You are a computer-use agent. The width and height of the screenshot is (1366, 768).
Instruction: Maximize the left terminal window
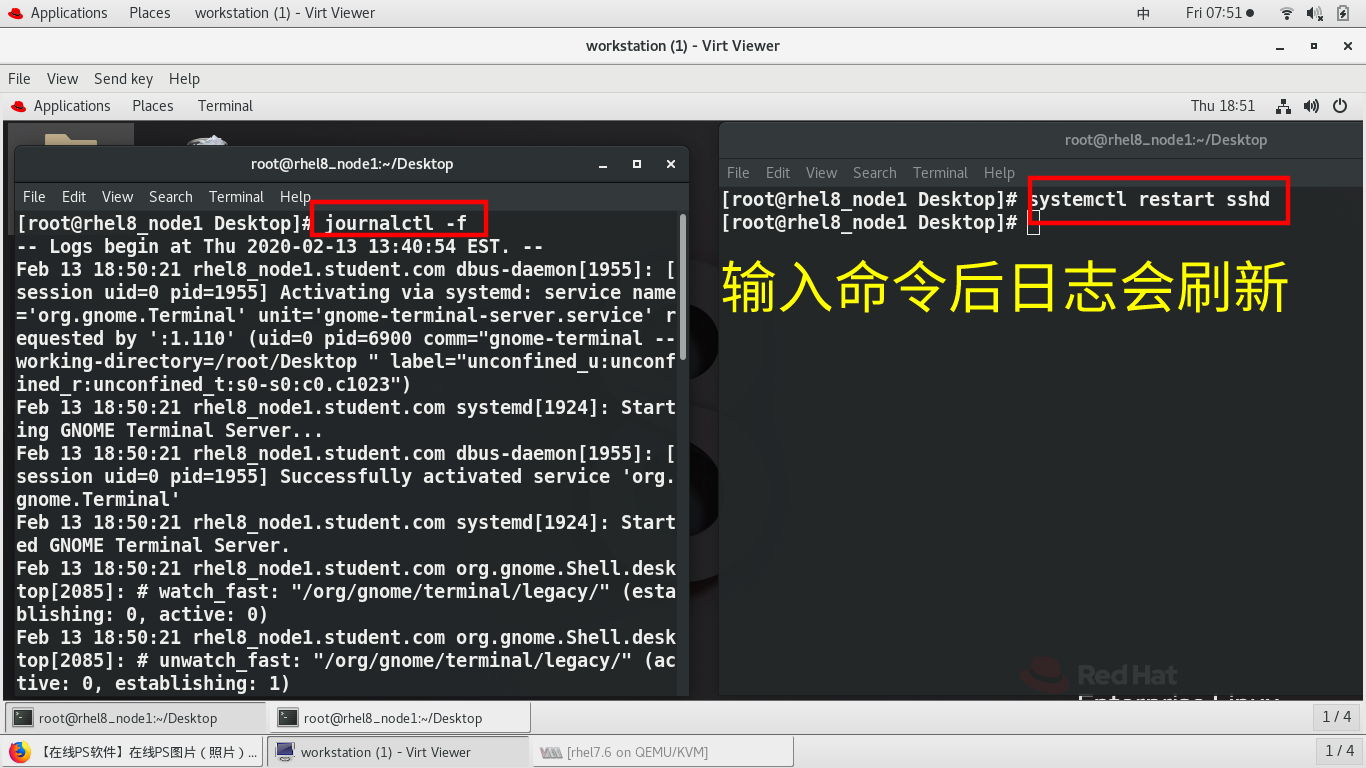[636, 164]
